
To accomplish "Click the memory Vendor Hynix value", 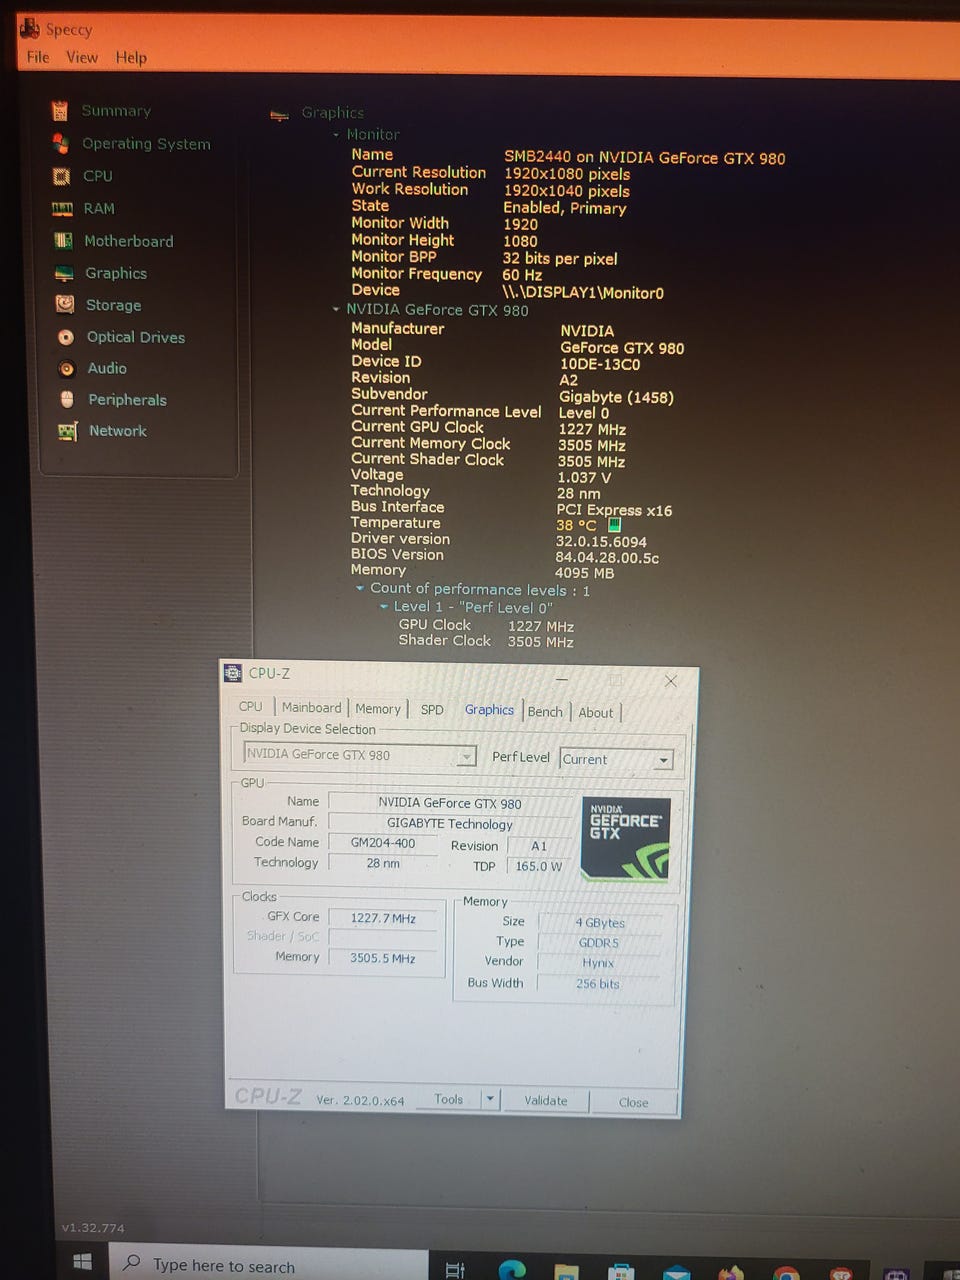I will (x=598, y=963).
